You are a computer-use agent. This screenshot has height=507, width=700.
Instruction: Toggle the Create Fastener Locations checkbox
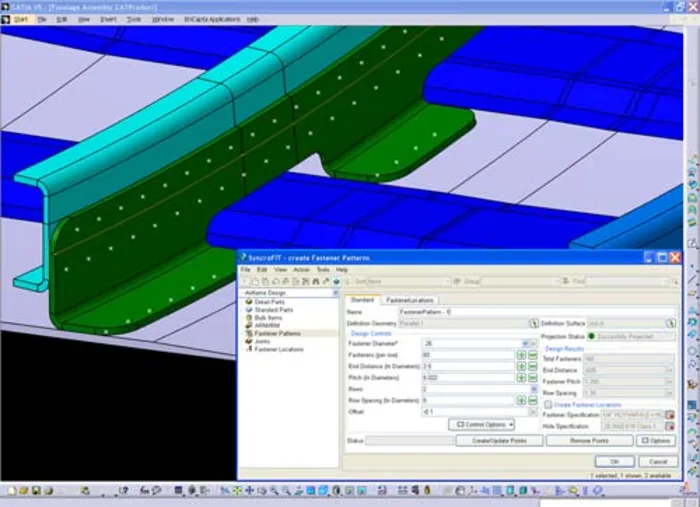549,404
